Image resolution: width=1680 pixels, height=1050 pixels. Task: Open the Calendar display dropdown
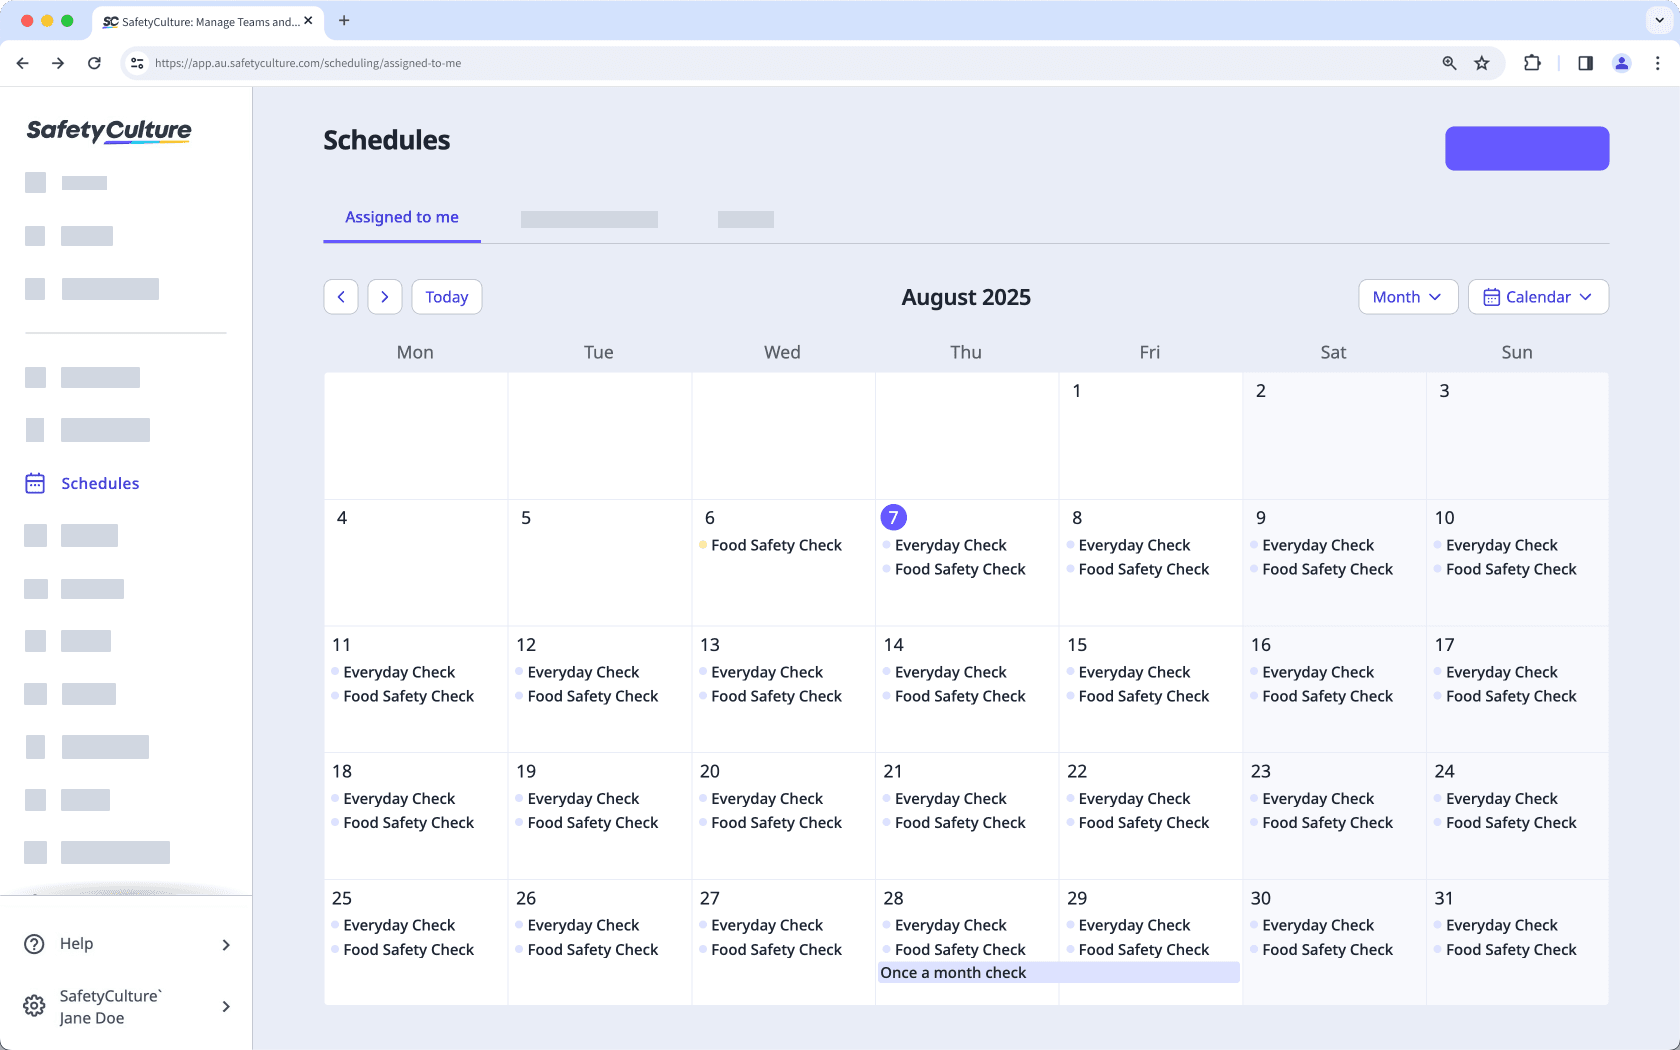1538,296
